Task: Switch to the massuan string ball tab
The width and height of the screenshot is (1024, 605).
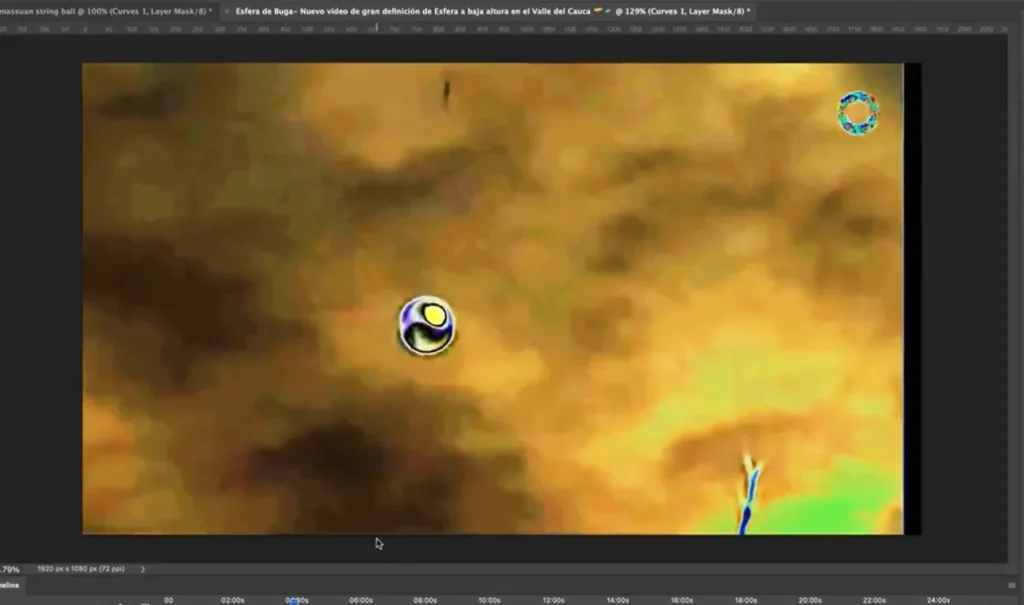Action: 108,11
